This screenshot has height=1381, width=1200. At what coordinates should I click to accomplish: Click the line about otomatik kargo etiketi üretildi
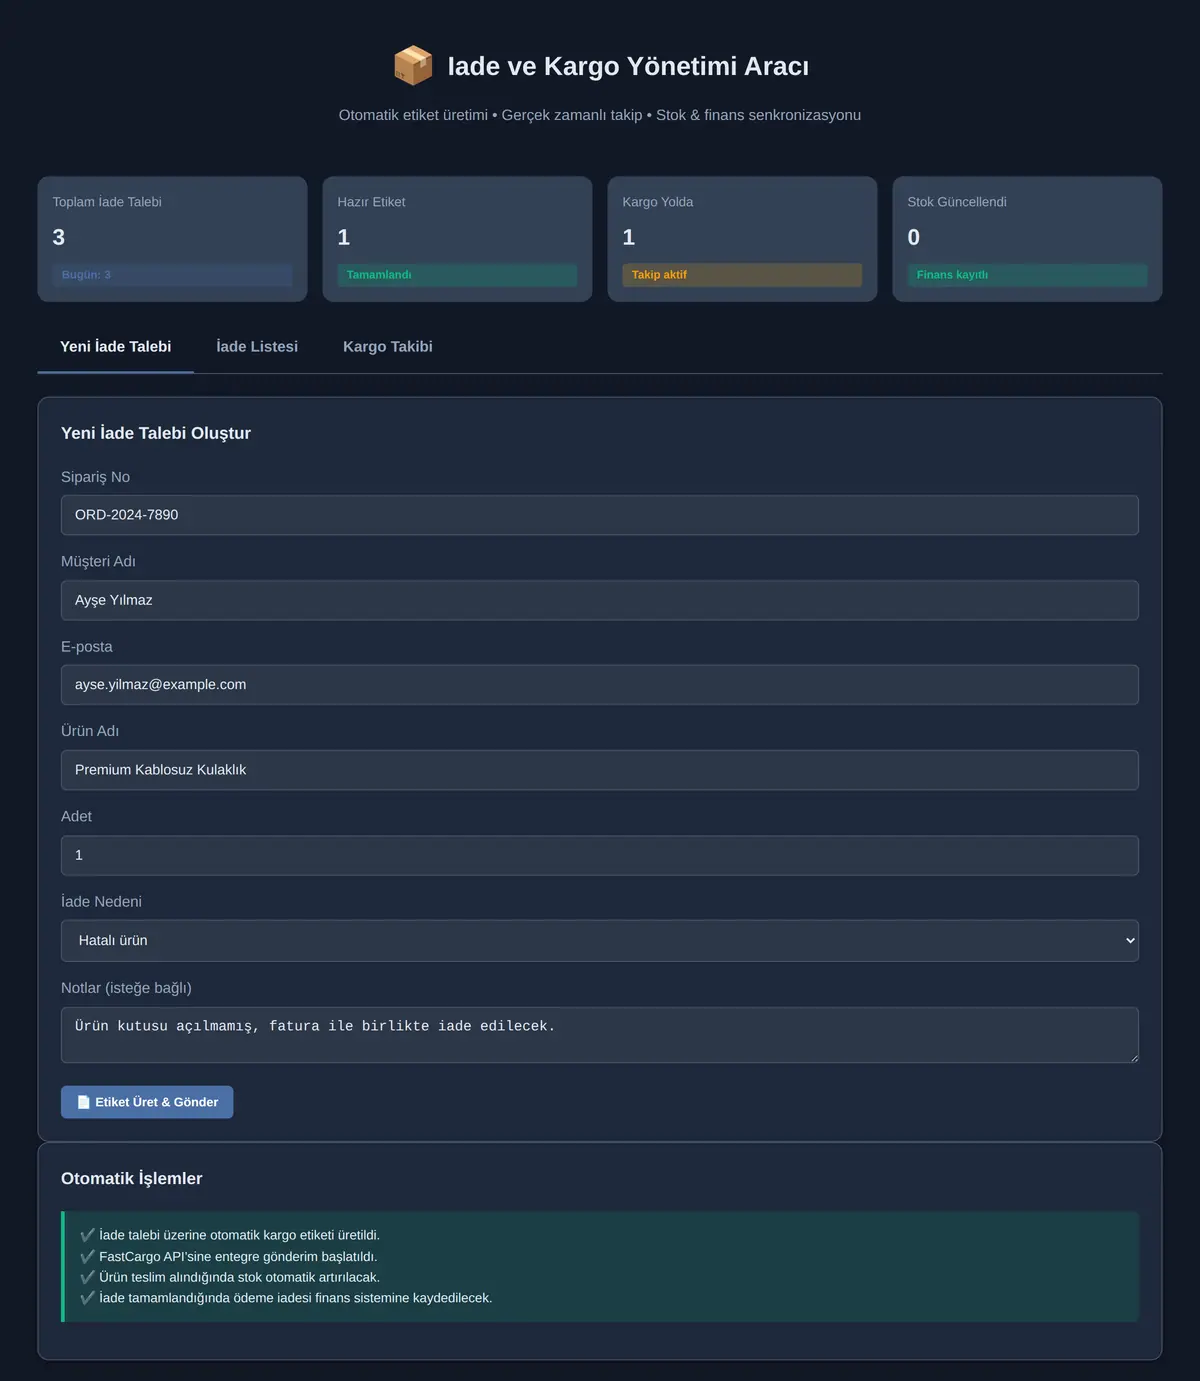230,1235
